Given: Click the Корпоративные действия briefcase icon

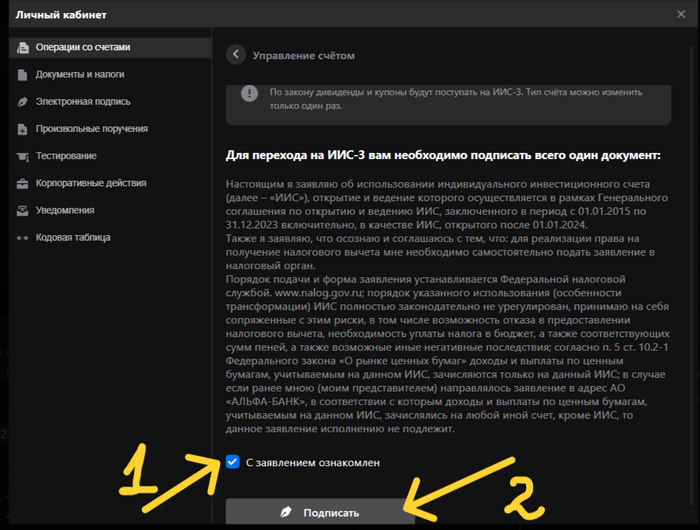Looking at the screenshot, I should click(x=22, y=184).
